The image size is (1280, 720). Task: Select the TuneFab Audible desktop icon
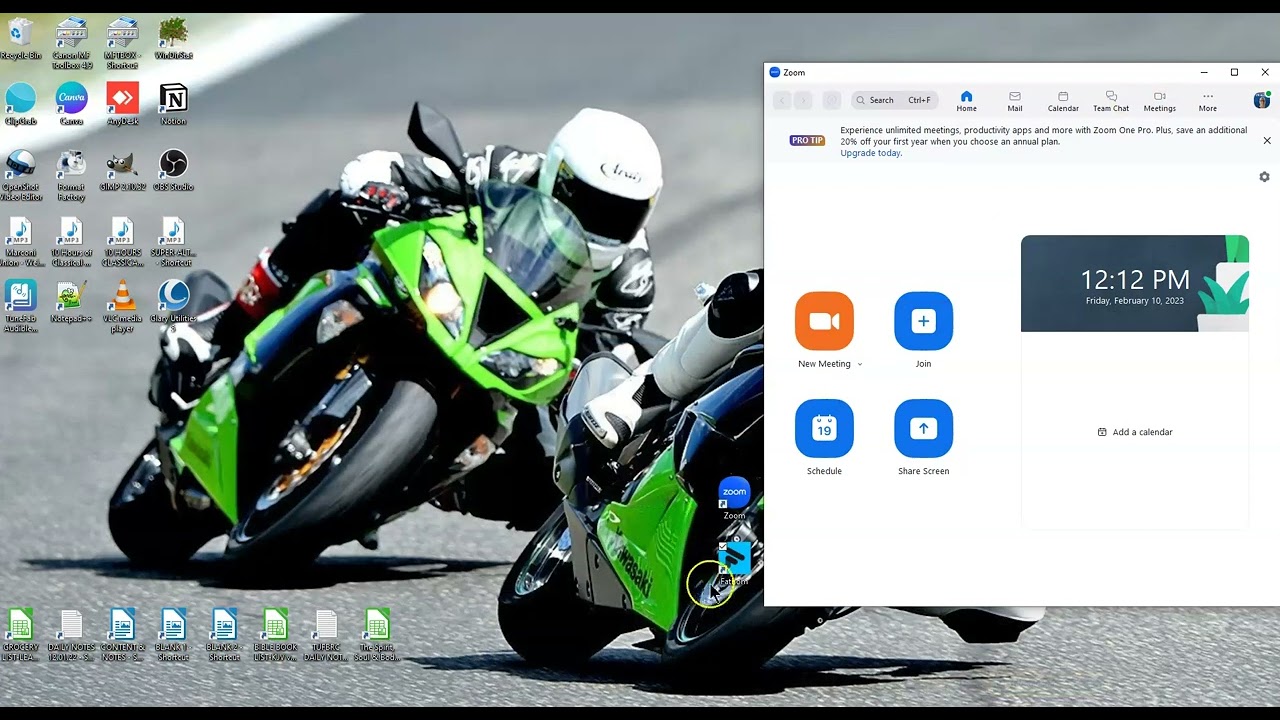tap(21, 306)
